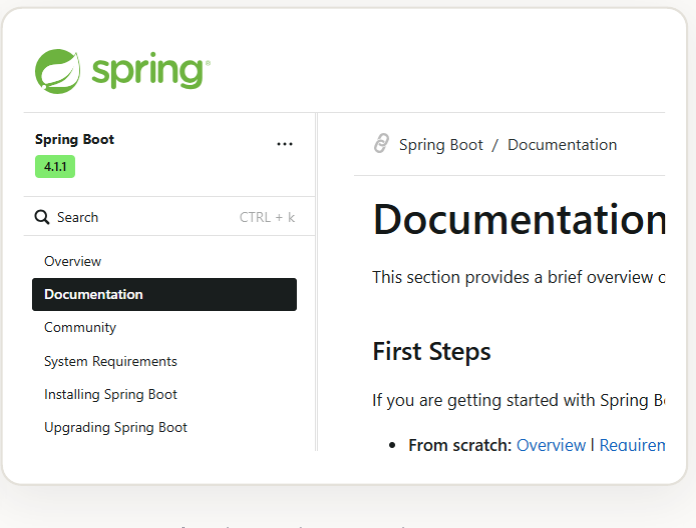This screenshot has width=696, height=528.
Task: Click the chain link breadcrumb icon
Action: pos(381,143)
